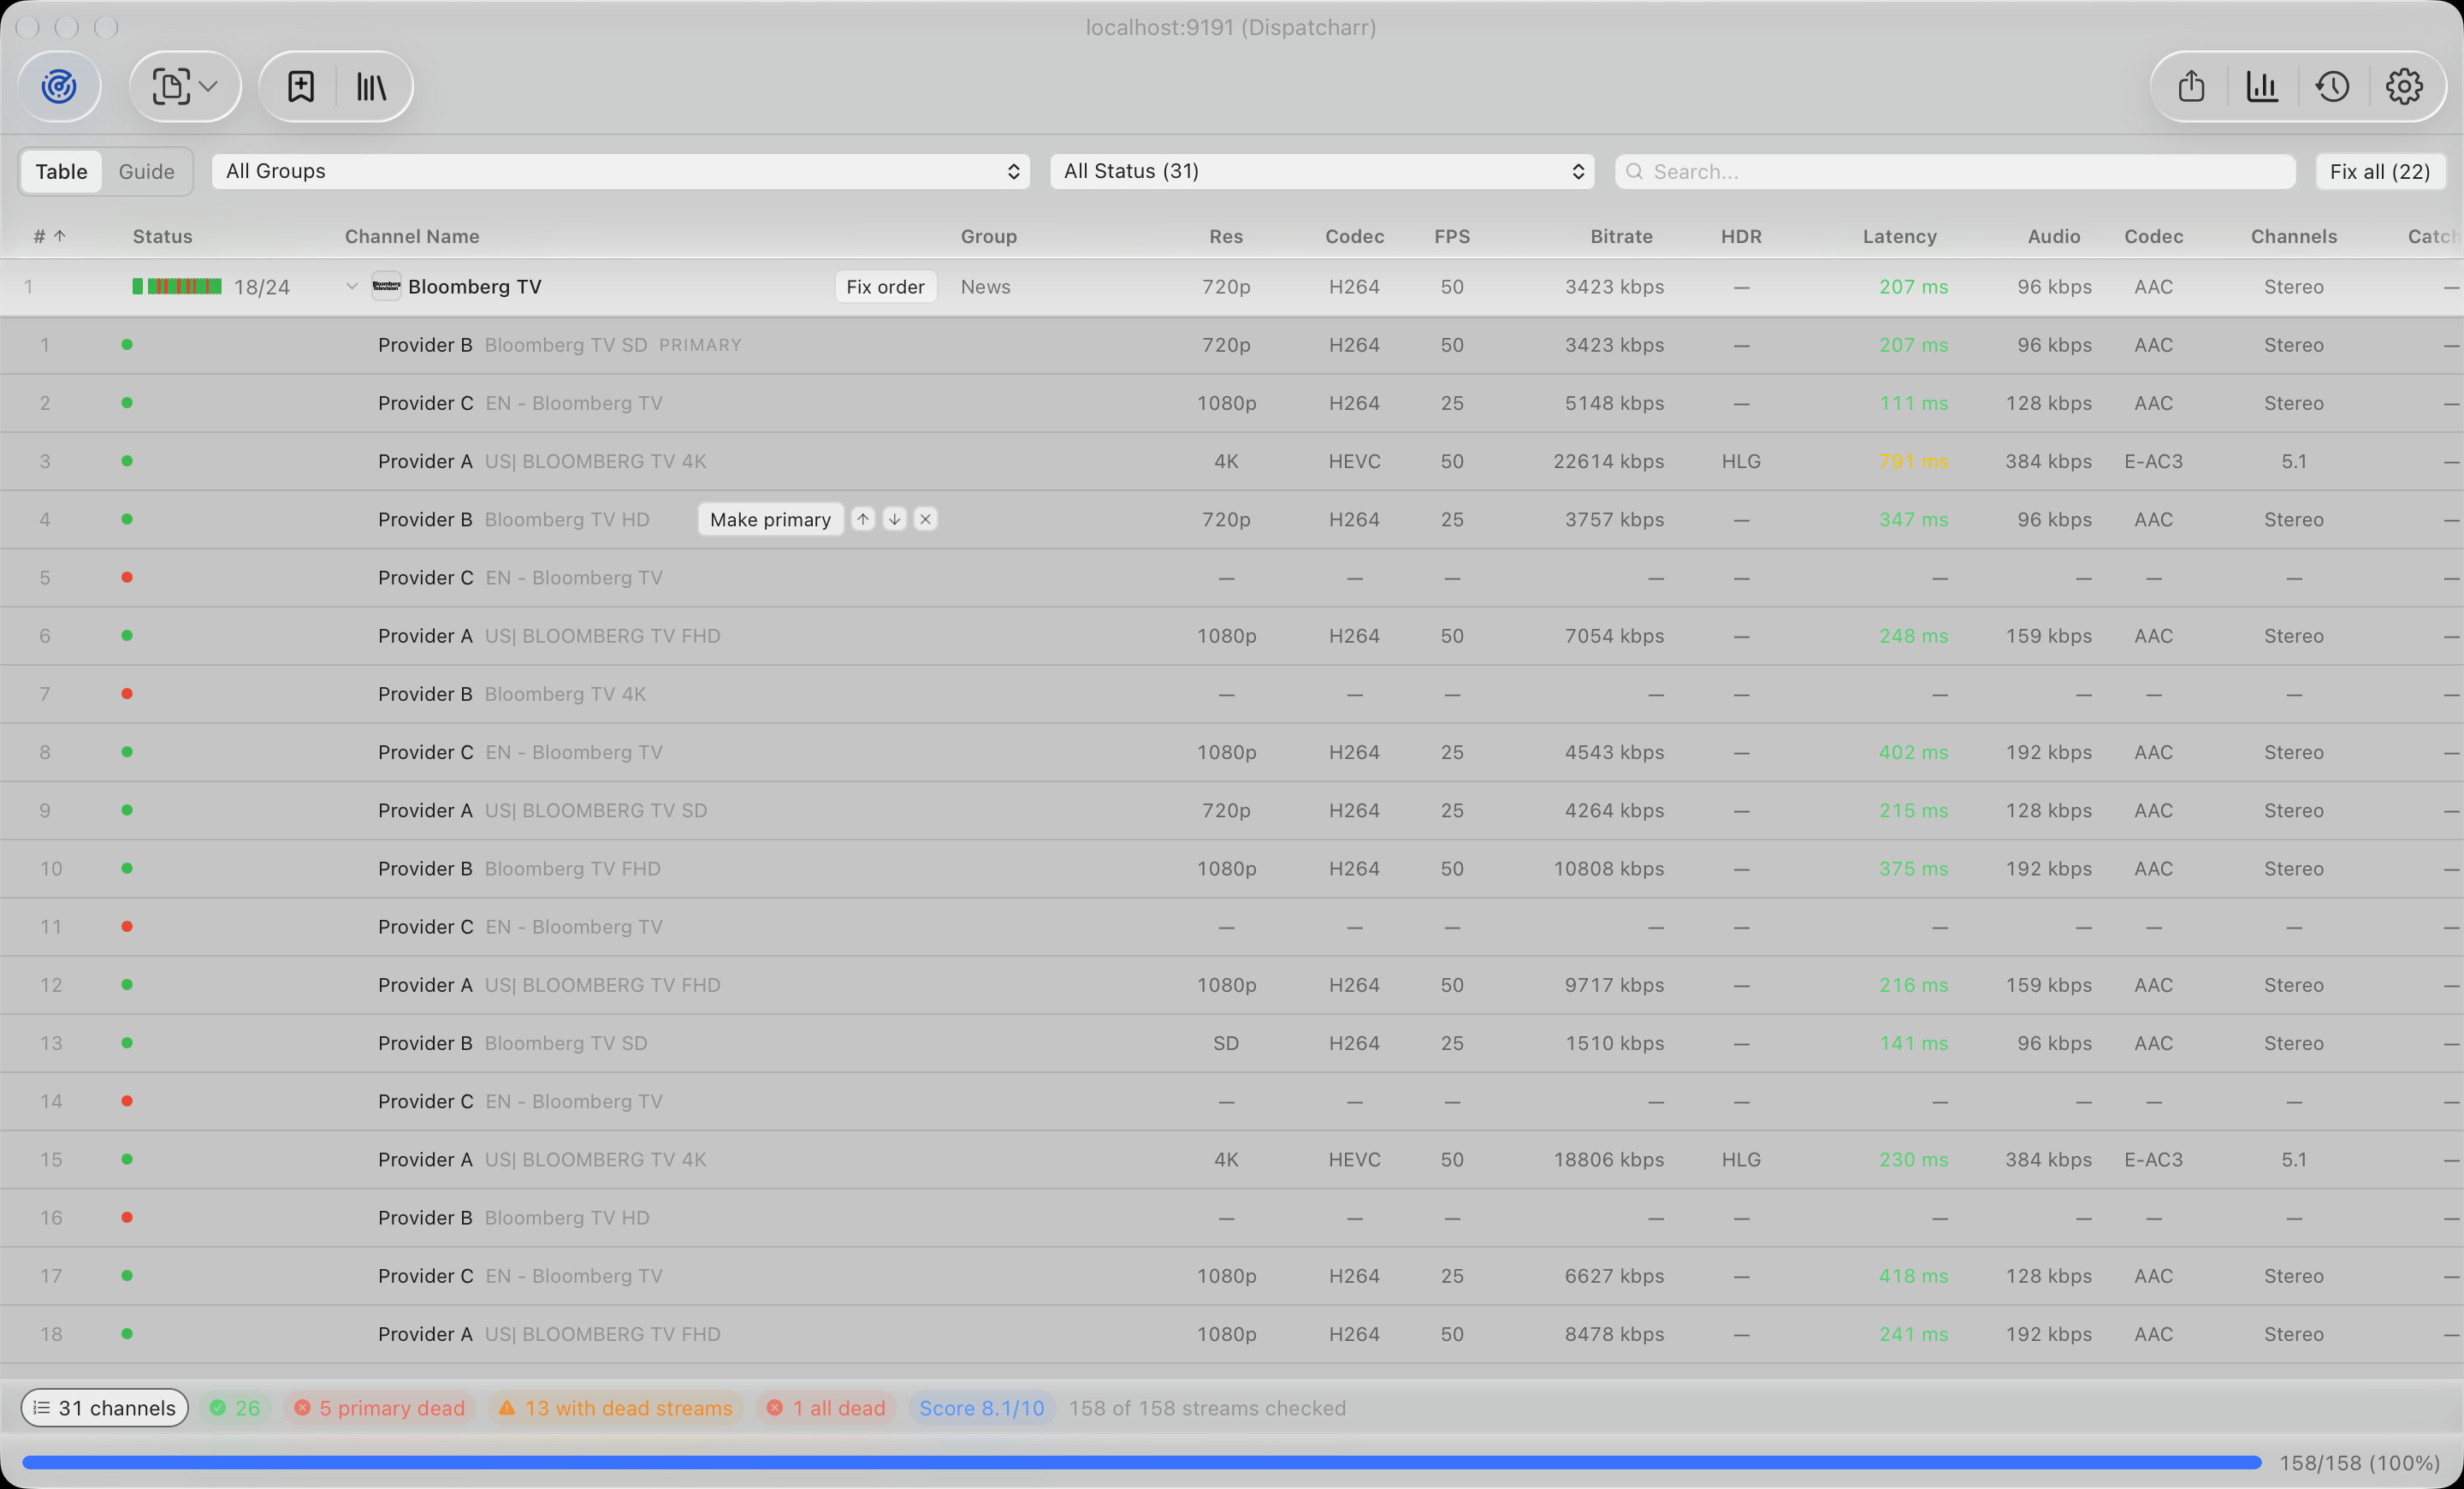2464x1489 pixels.
Task: Move stream 4 up with arrow icon
Action: pos(862,519)
